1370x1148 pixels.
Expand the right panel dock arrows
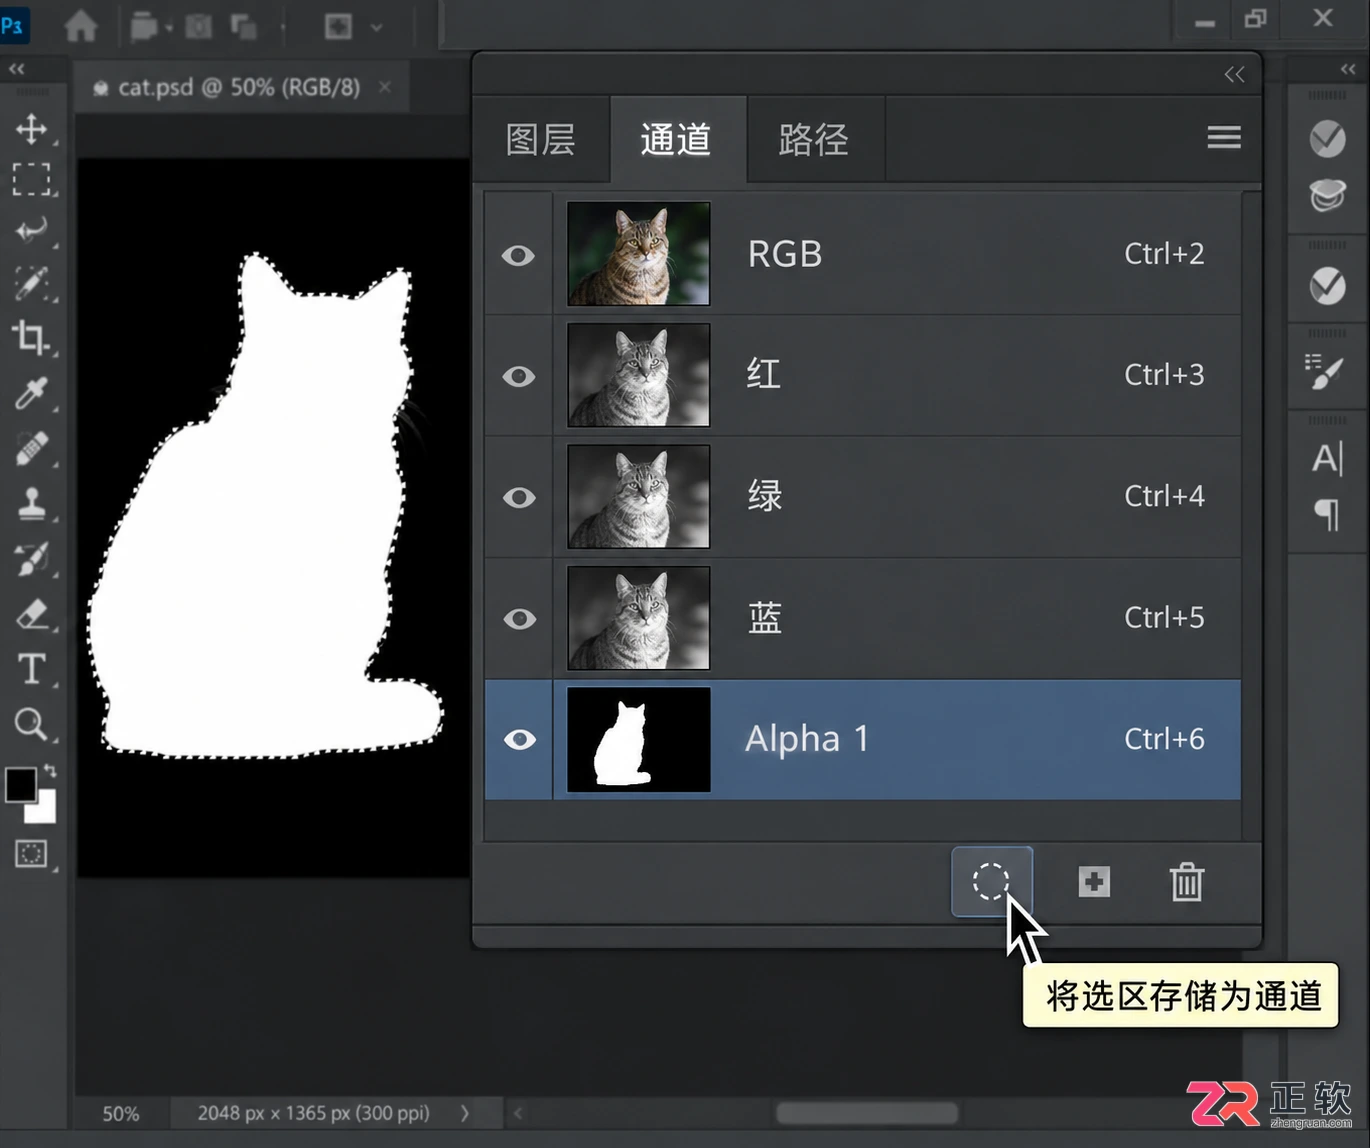1348,69
